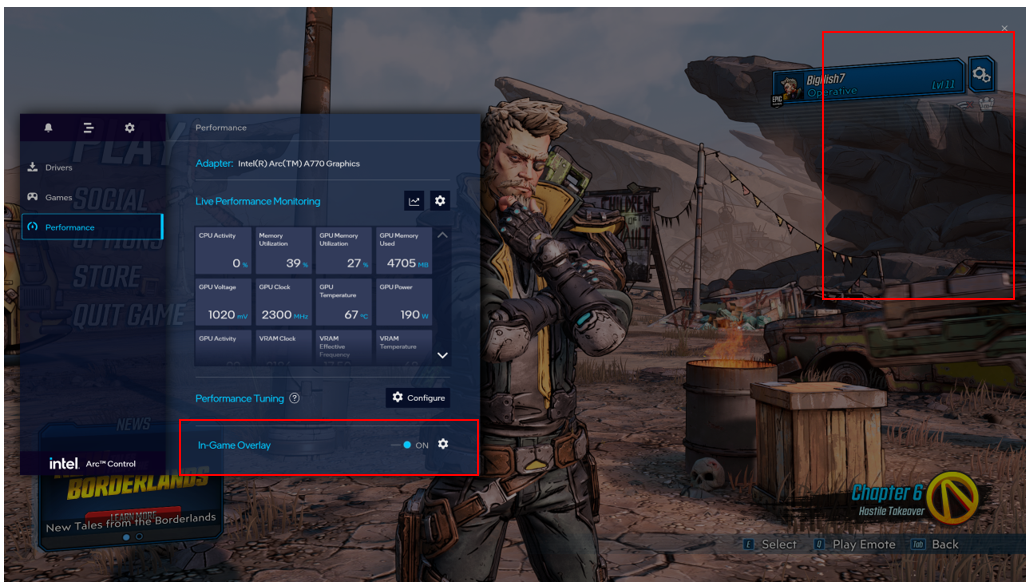
Task: Open the live performance graph view
Action: pyautogui.click(x=414, y=201)
